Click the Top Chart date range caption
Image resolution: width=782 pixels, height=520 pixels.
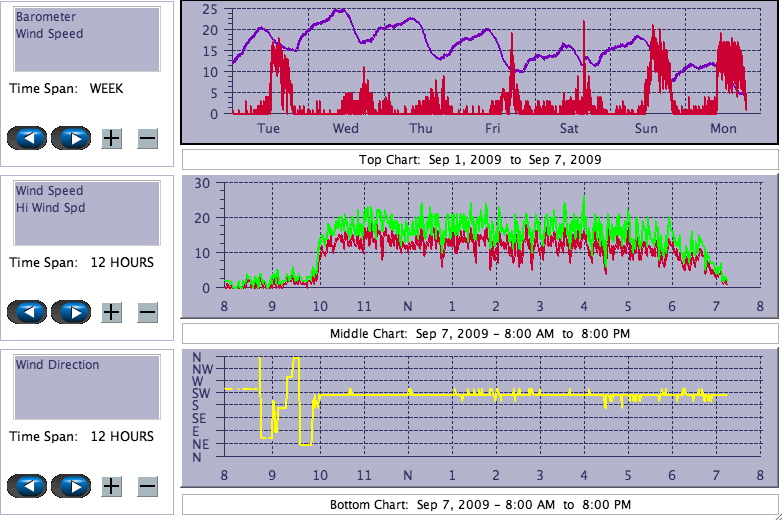coord(480,160)
